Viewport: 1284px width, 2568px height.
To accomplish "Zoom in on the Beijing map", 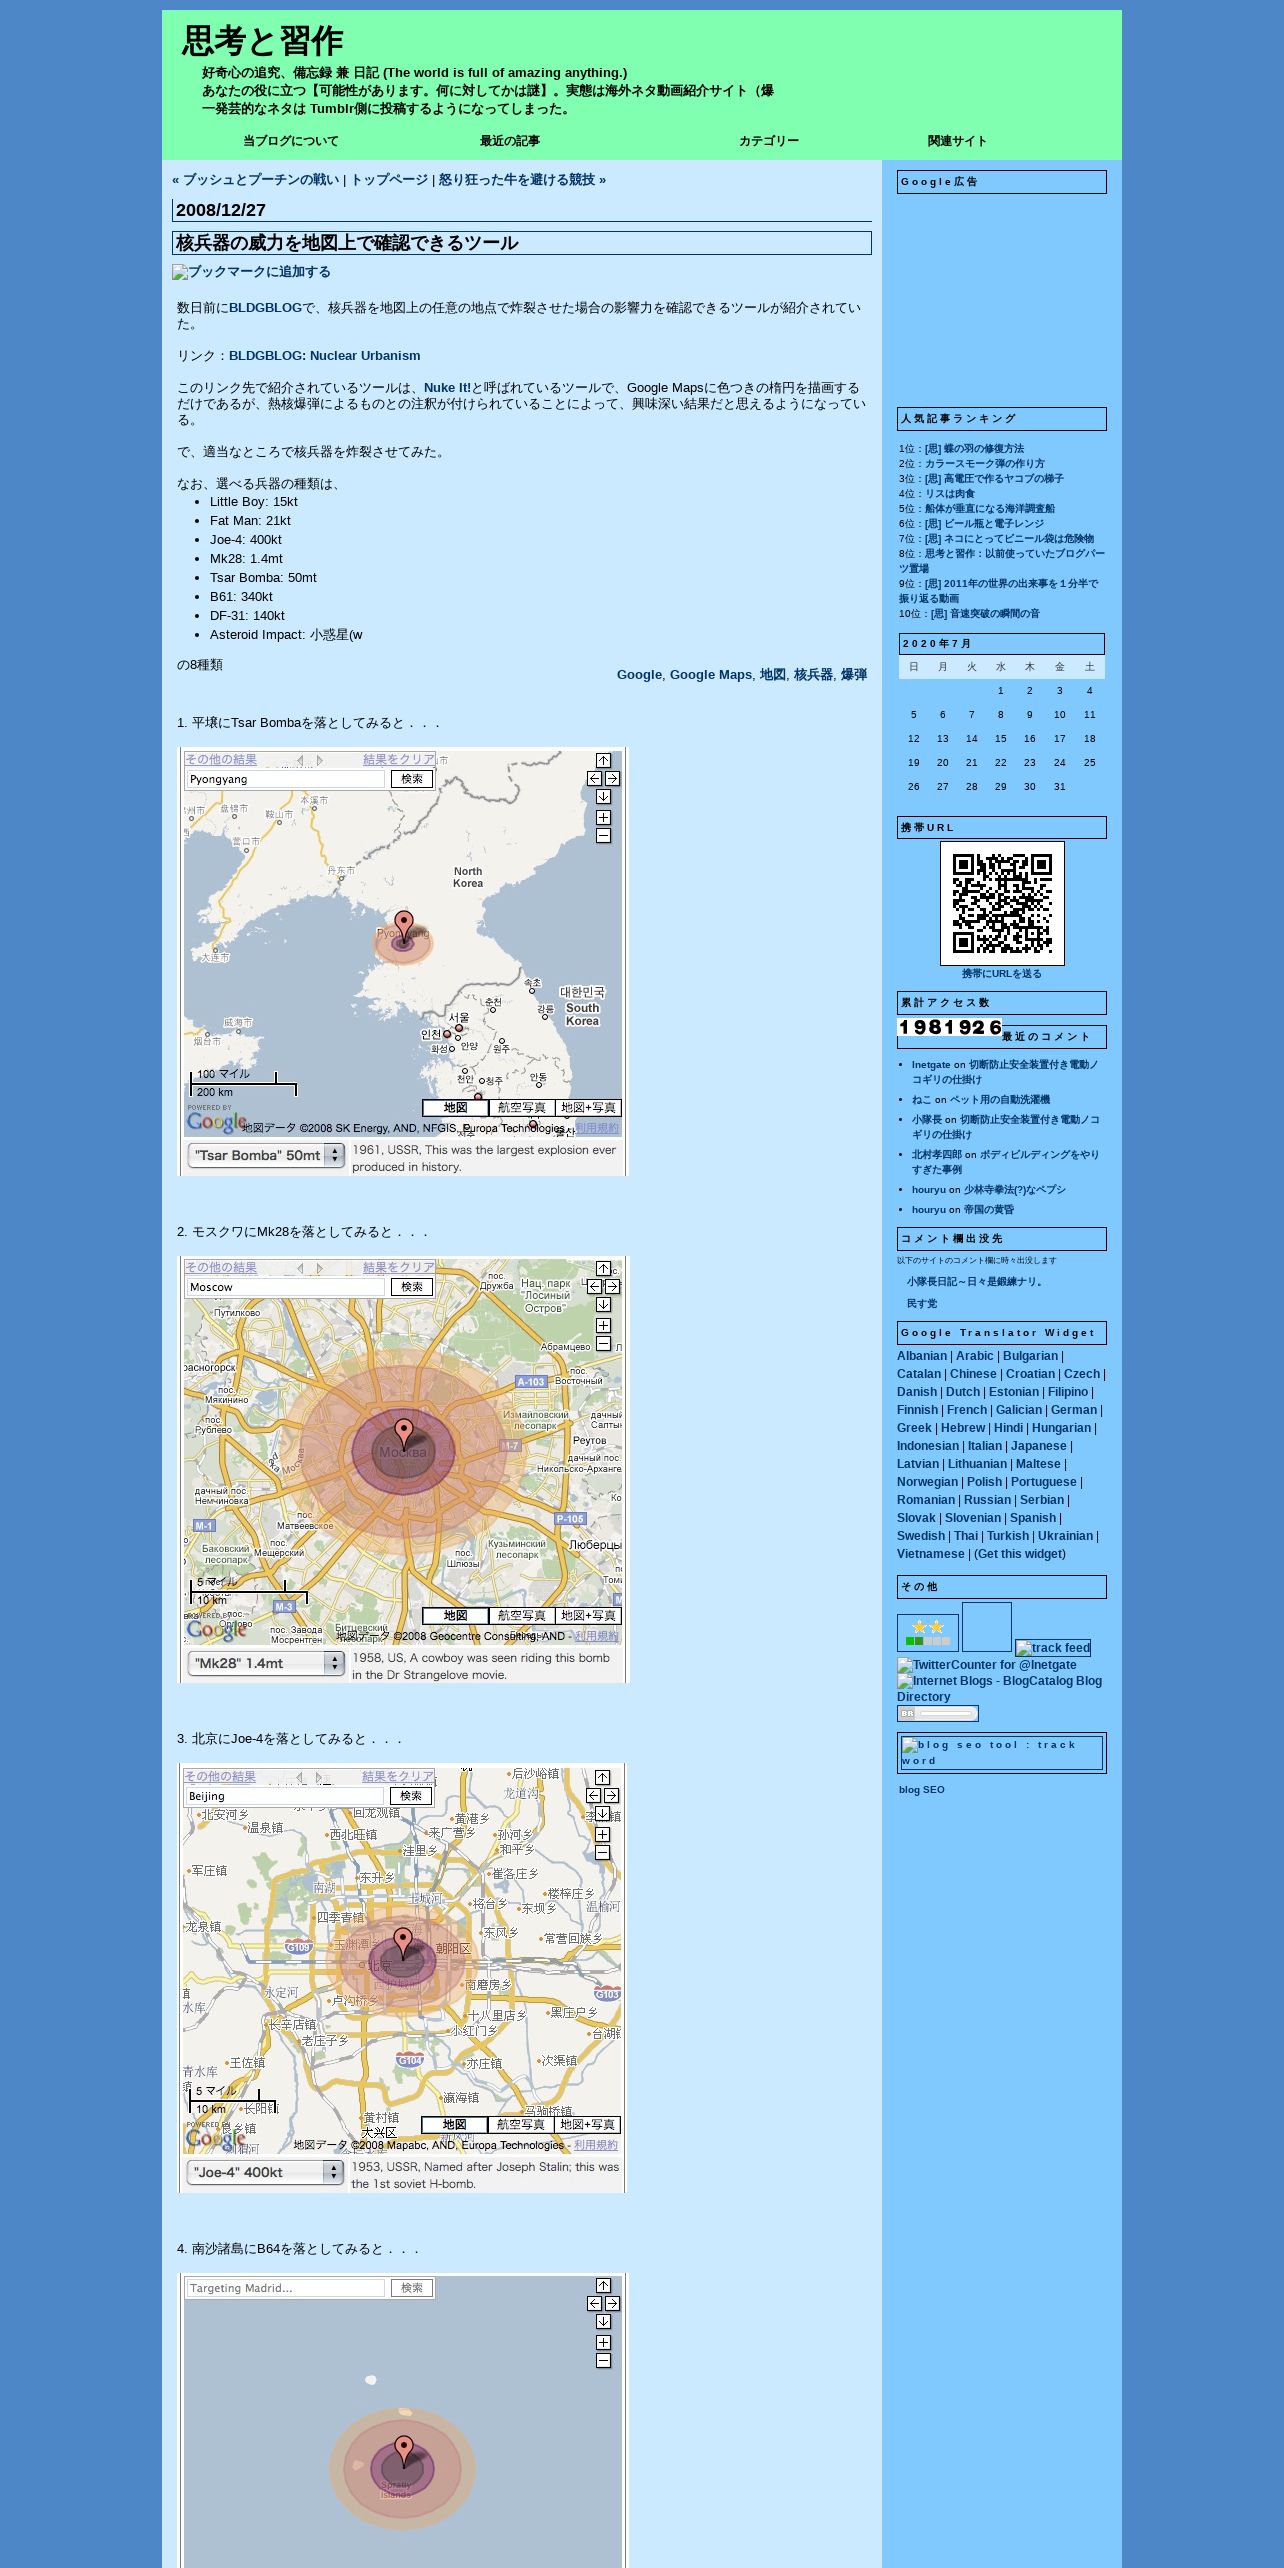I will click(x=602, y=1835).
